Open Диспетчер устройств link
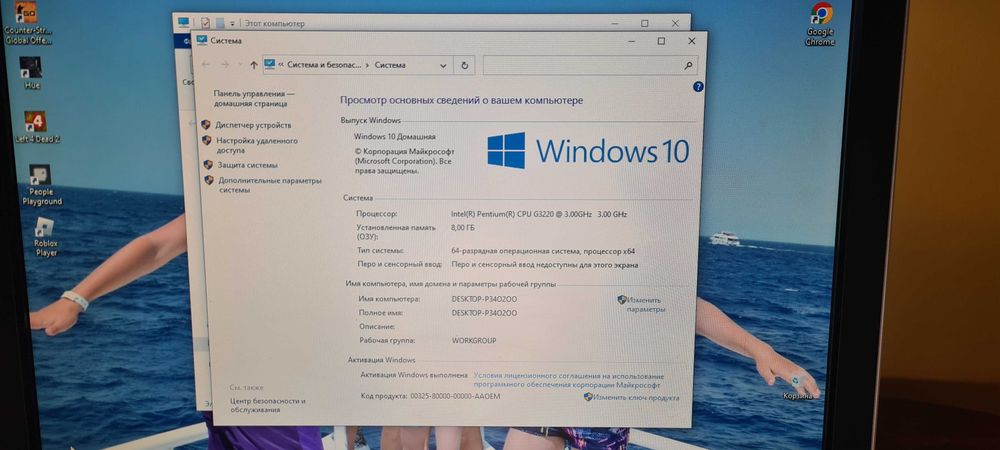 [x=253, y=125]
